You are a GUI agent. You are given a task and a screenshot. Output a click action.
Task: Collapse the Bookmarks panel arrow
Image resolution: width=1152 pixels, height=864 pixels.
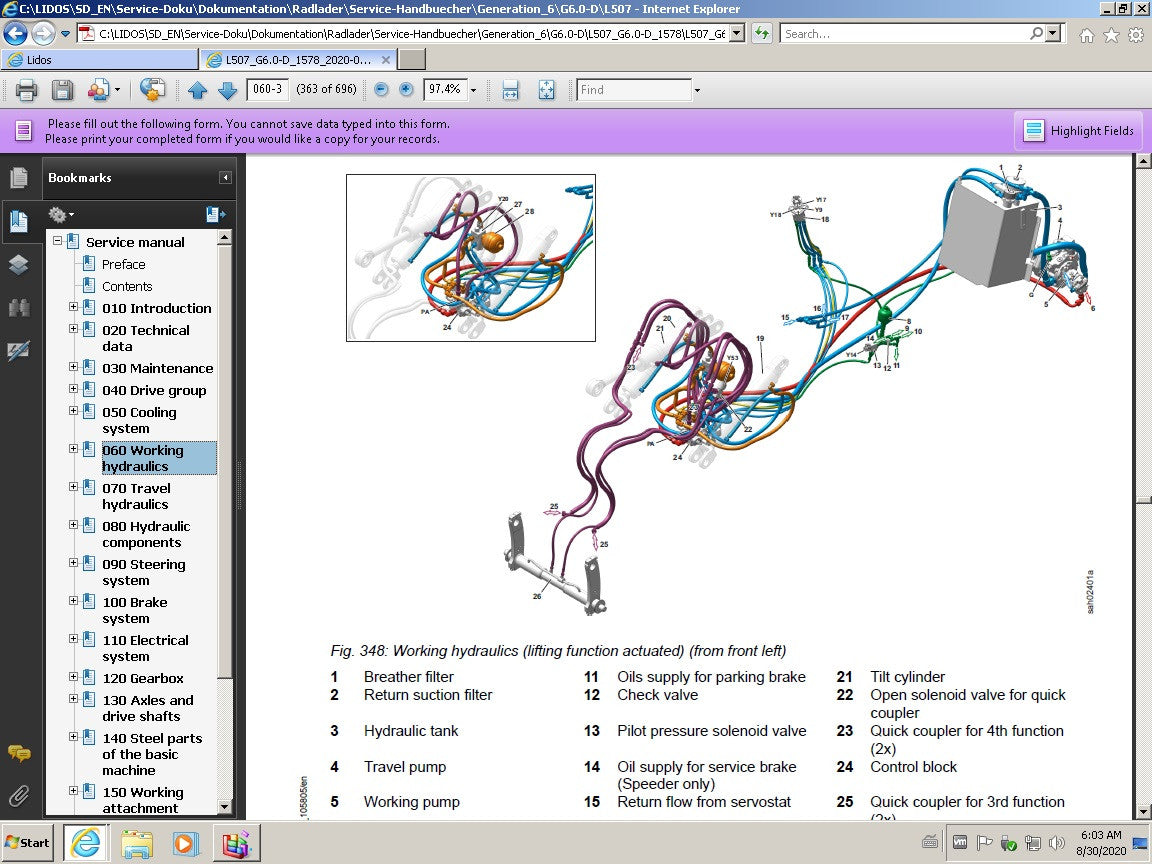click(x=225, y=178)
